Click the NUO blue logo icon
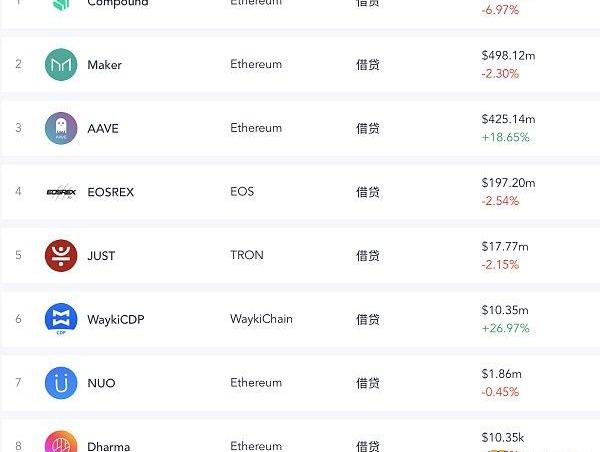This screenshot has width=600, height=452. (61, 383)
